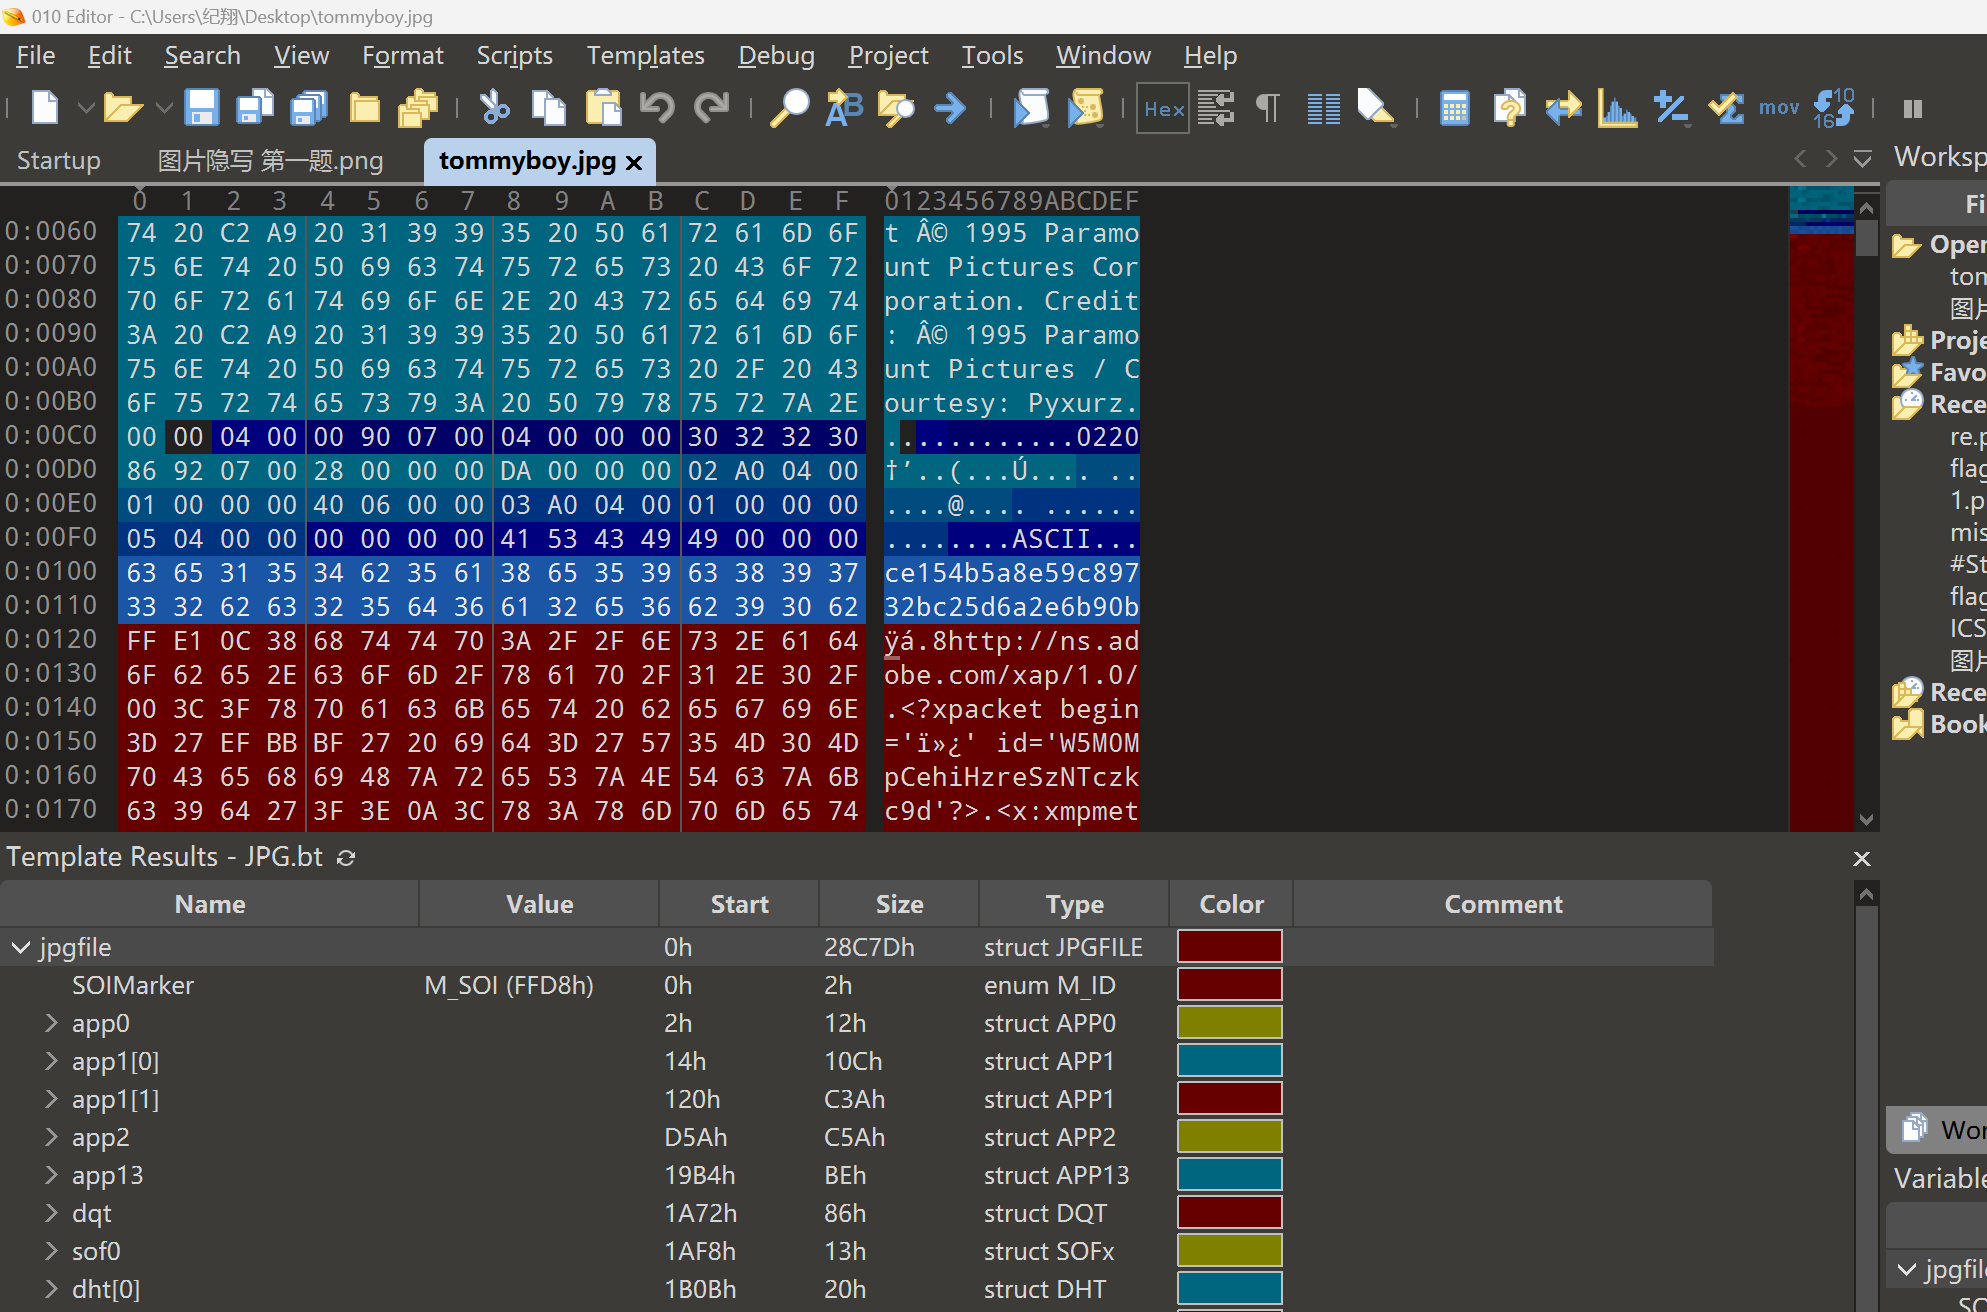Click the Goto blue arrow icon
1987x1312 pixels.
(x=950, y=107)
